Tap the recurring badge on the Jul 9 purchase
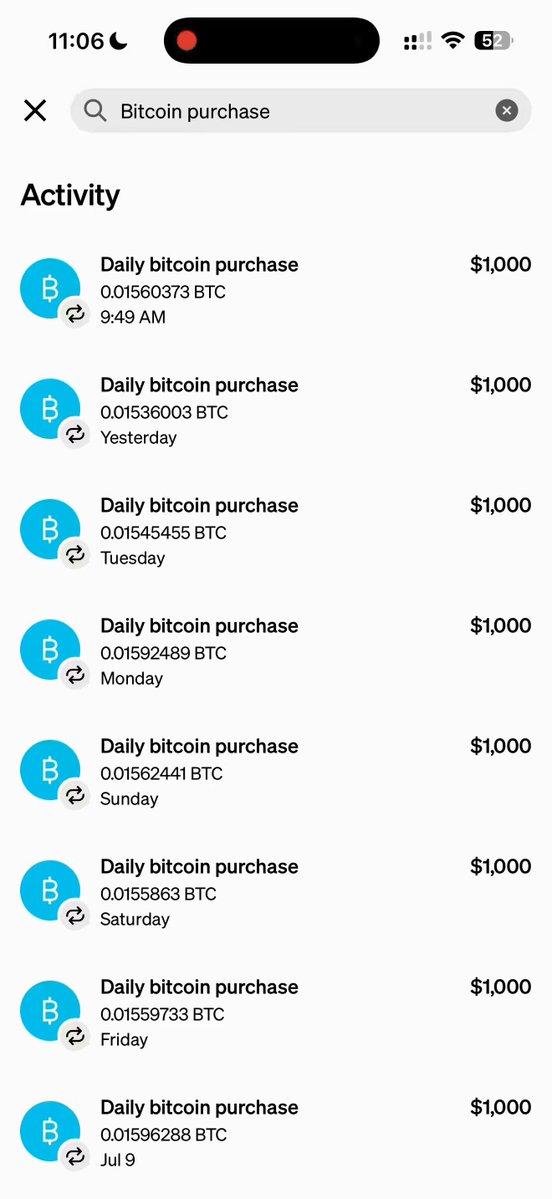The height and width of the screenshot is (1199, 552). (x=74, y=1157)
